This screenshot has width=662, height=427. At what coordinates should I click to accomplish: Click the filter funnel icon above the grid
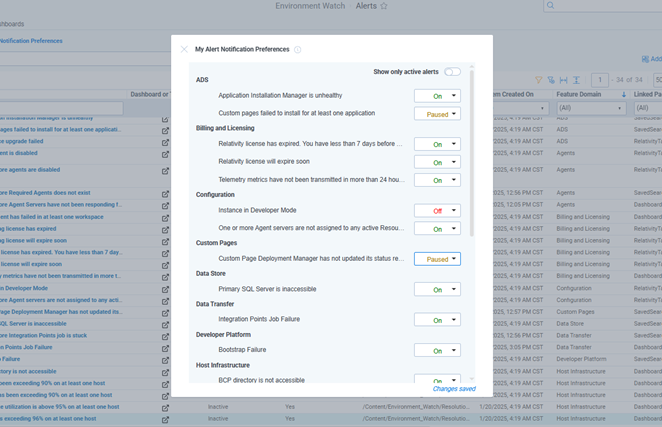538,80
